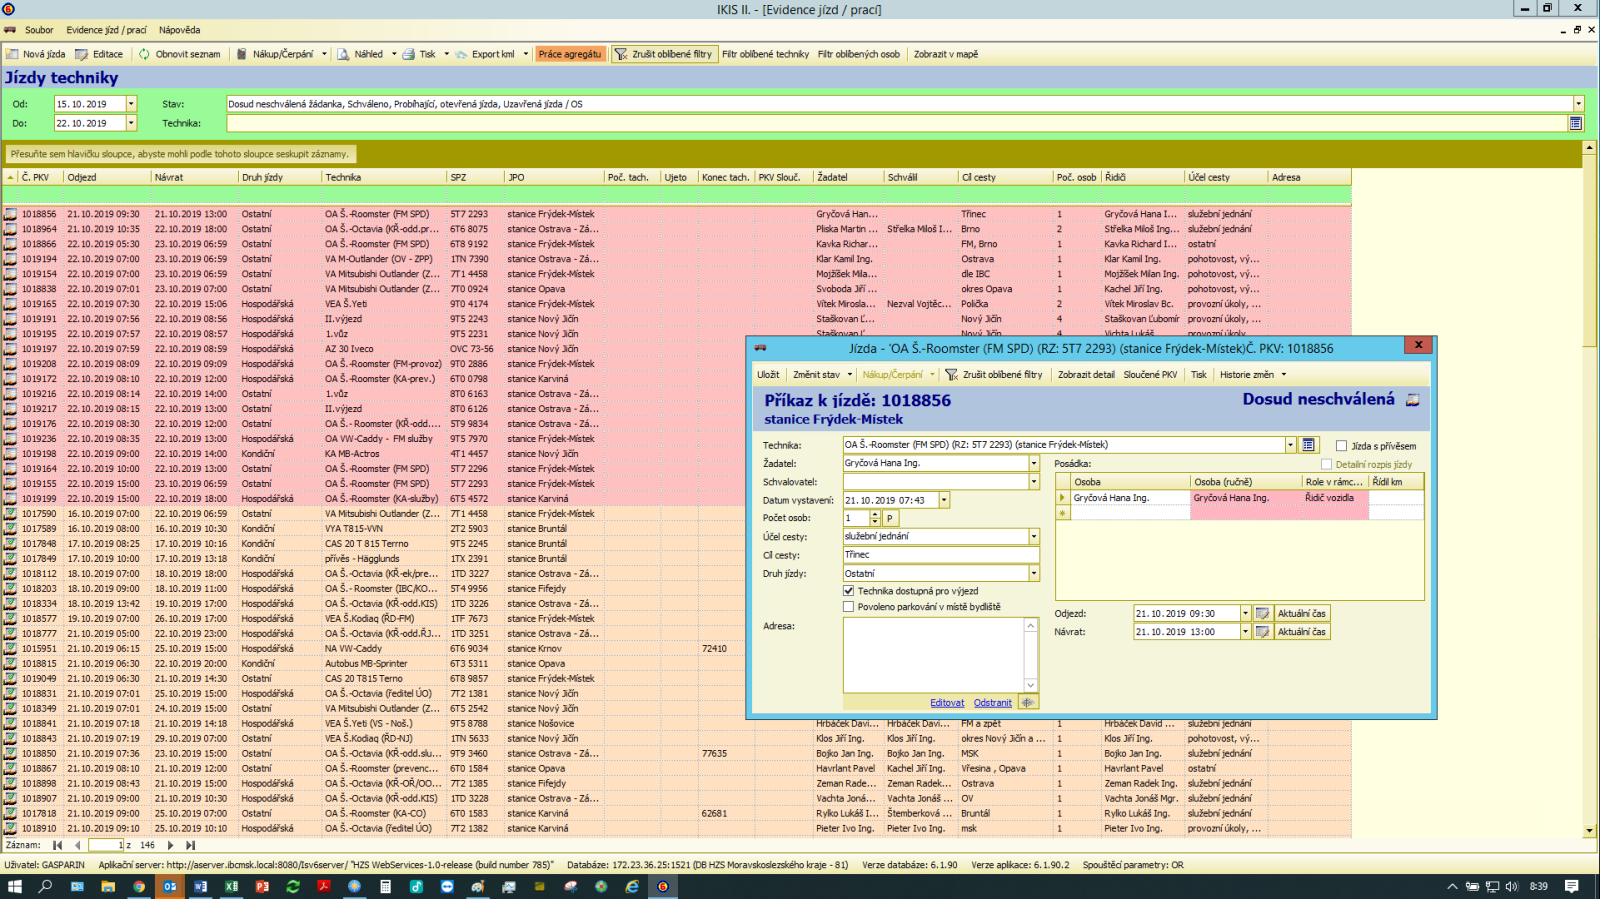Check Povoleno parkování v místě bydliště

click(849, 607)
